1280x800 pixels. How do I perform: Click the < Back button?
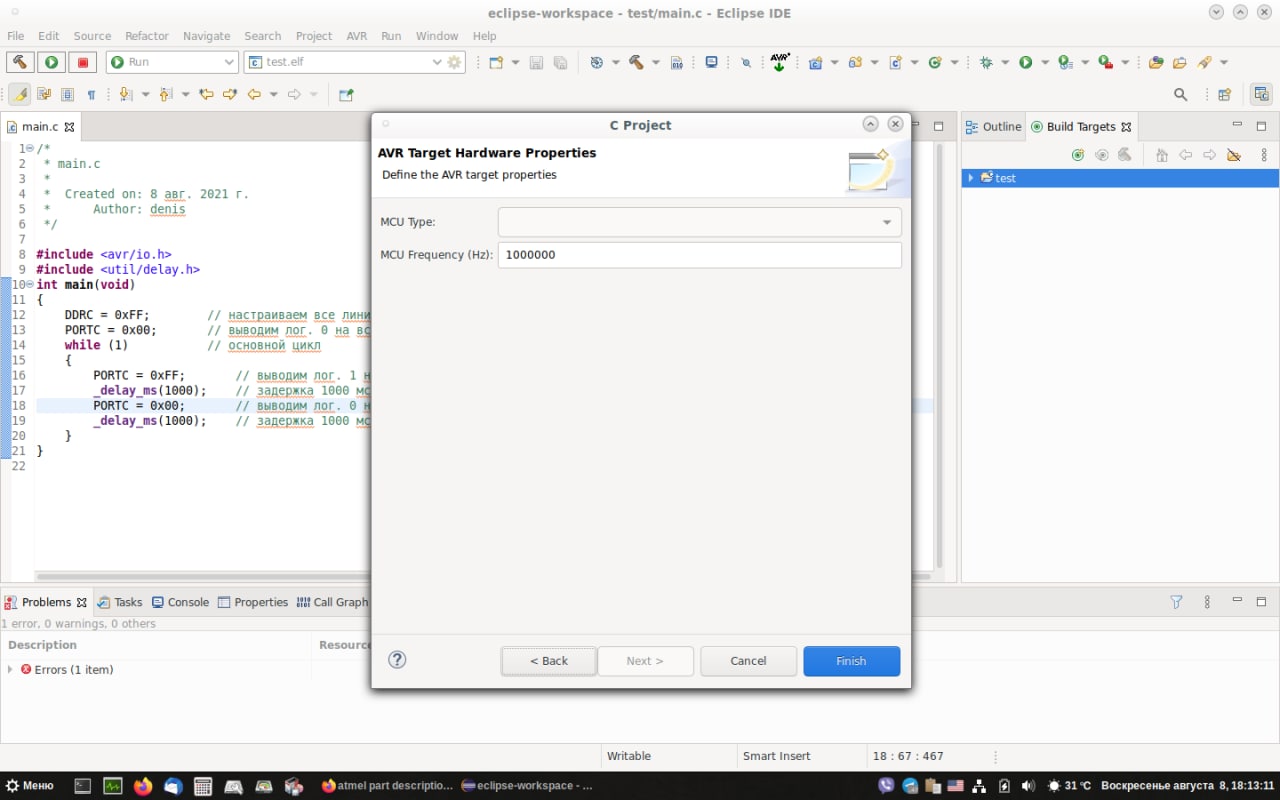(549, 661)
